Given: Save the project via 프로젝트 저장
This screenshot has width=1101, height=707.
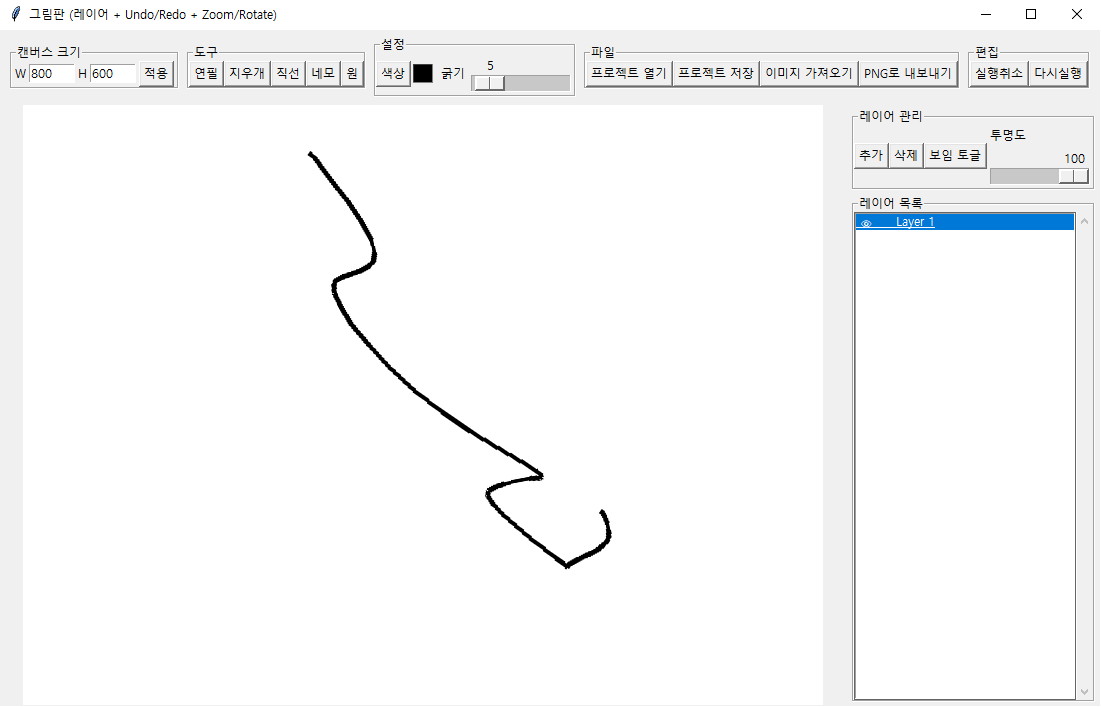Looking at the screenshot, I should tap(716, 74).
